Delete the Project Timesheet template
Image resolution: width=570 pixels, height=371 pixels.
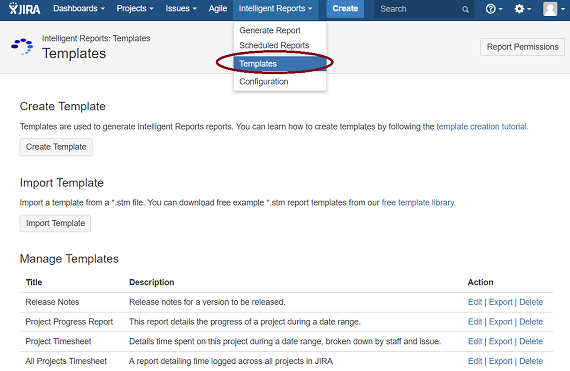531,342
